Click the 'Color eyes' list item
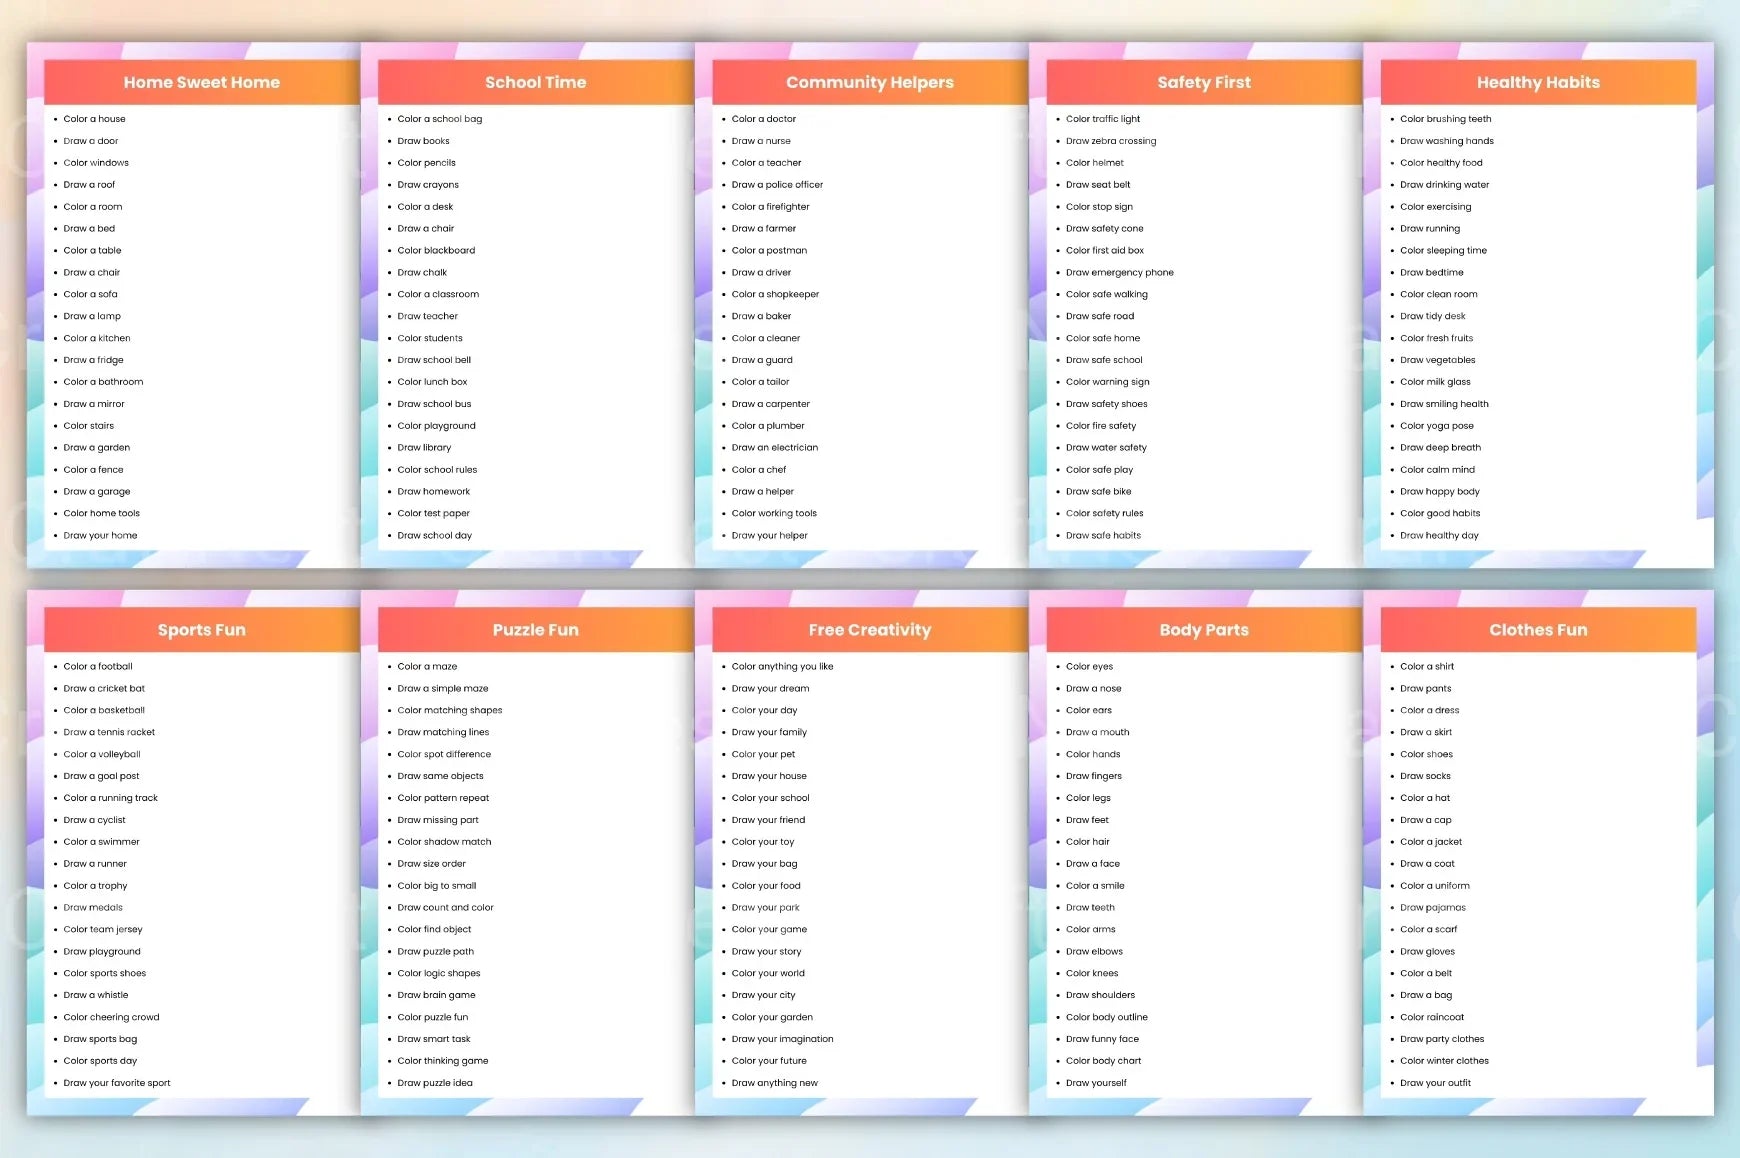Image resolution: width=1740 pixels, height=1158 pixels. click(x=1089, y=667)
